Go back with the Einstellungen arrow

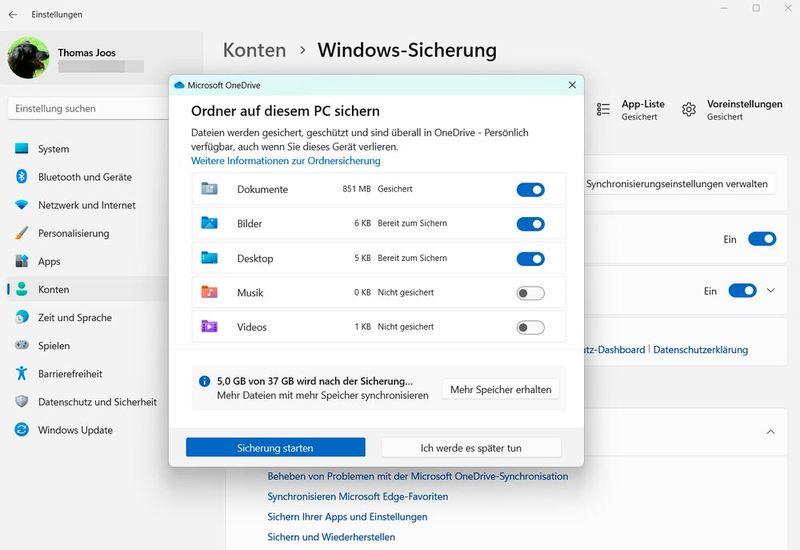(x=13, y=15)
